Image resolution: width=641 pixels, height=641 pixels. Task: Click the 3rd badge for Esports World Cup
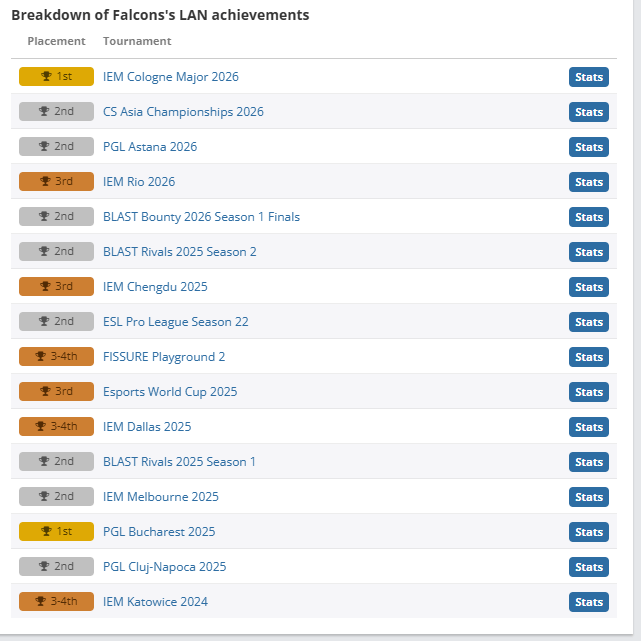pos(56,391)
